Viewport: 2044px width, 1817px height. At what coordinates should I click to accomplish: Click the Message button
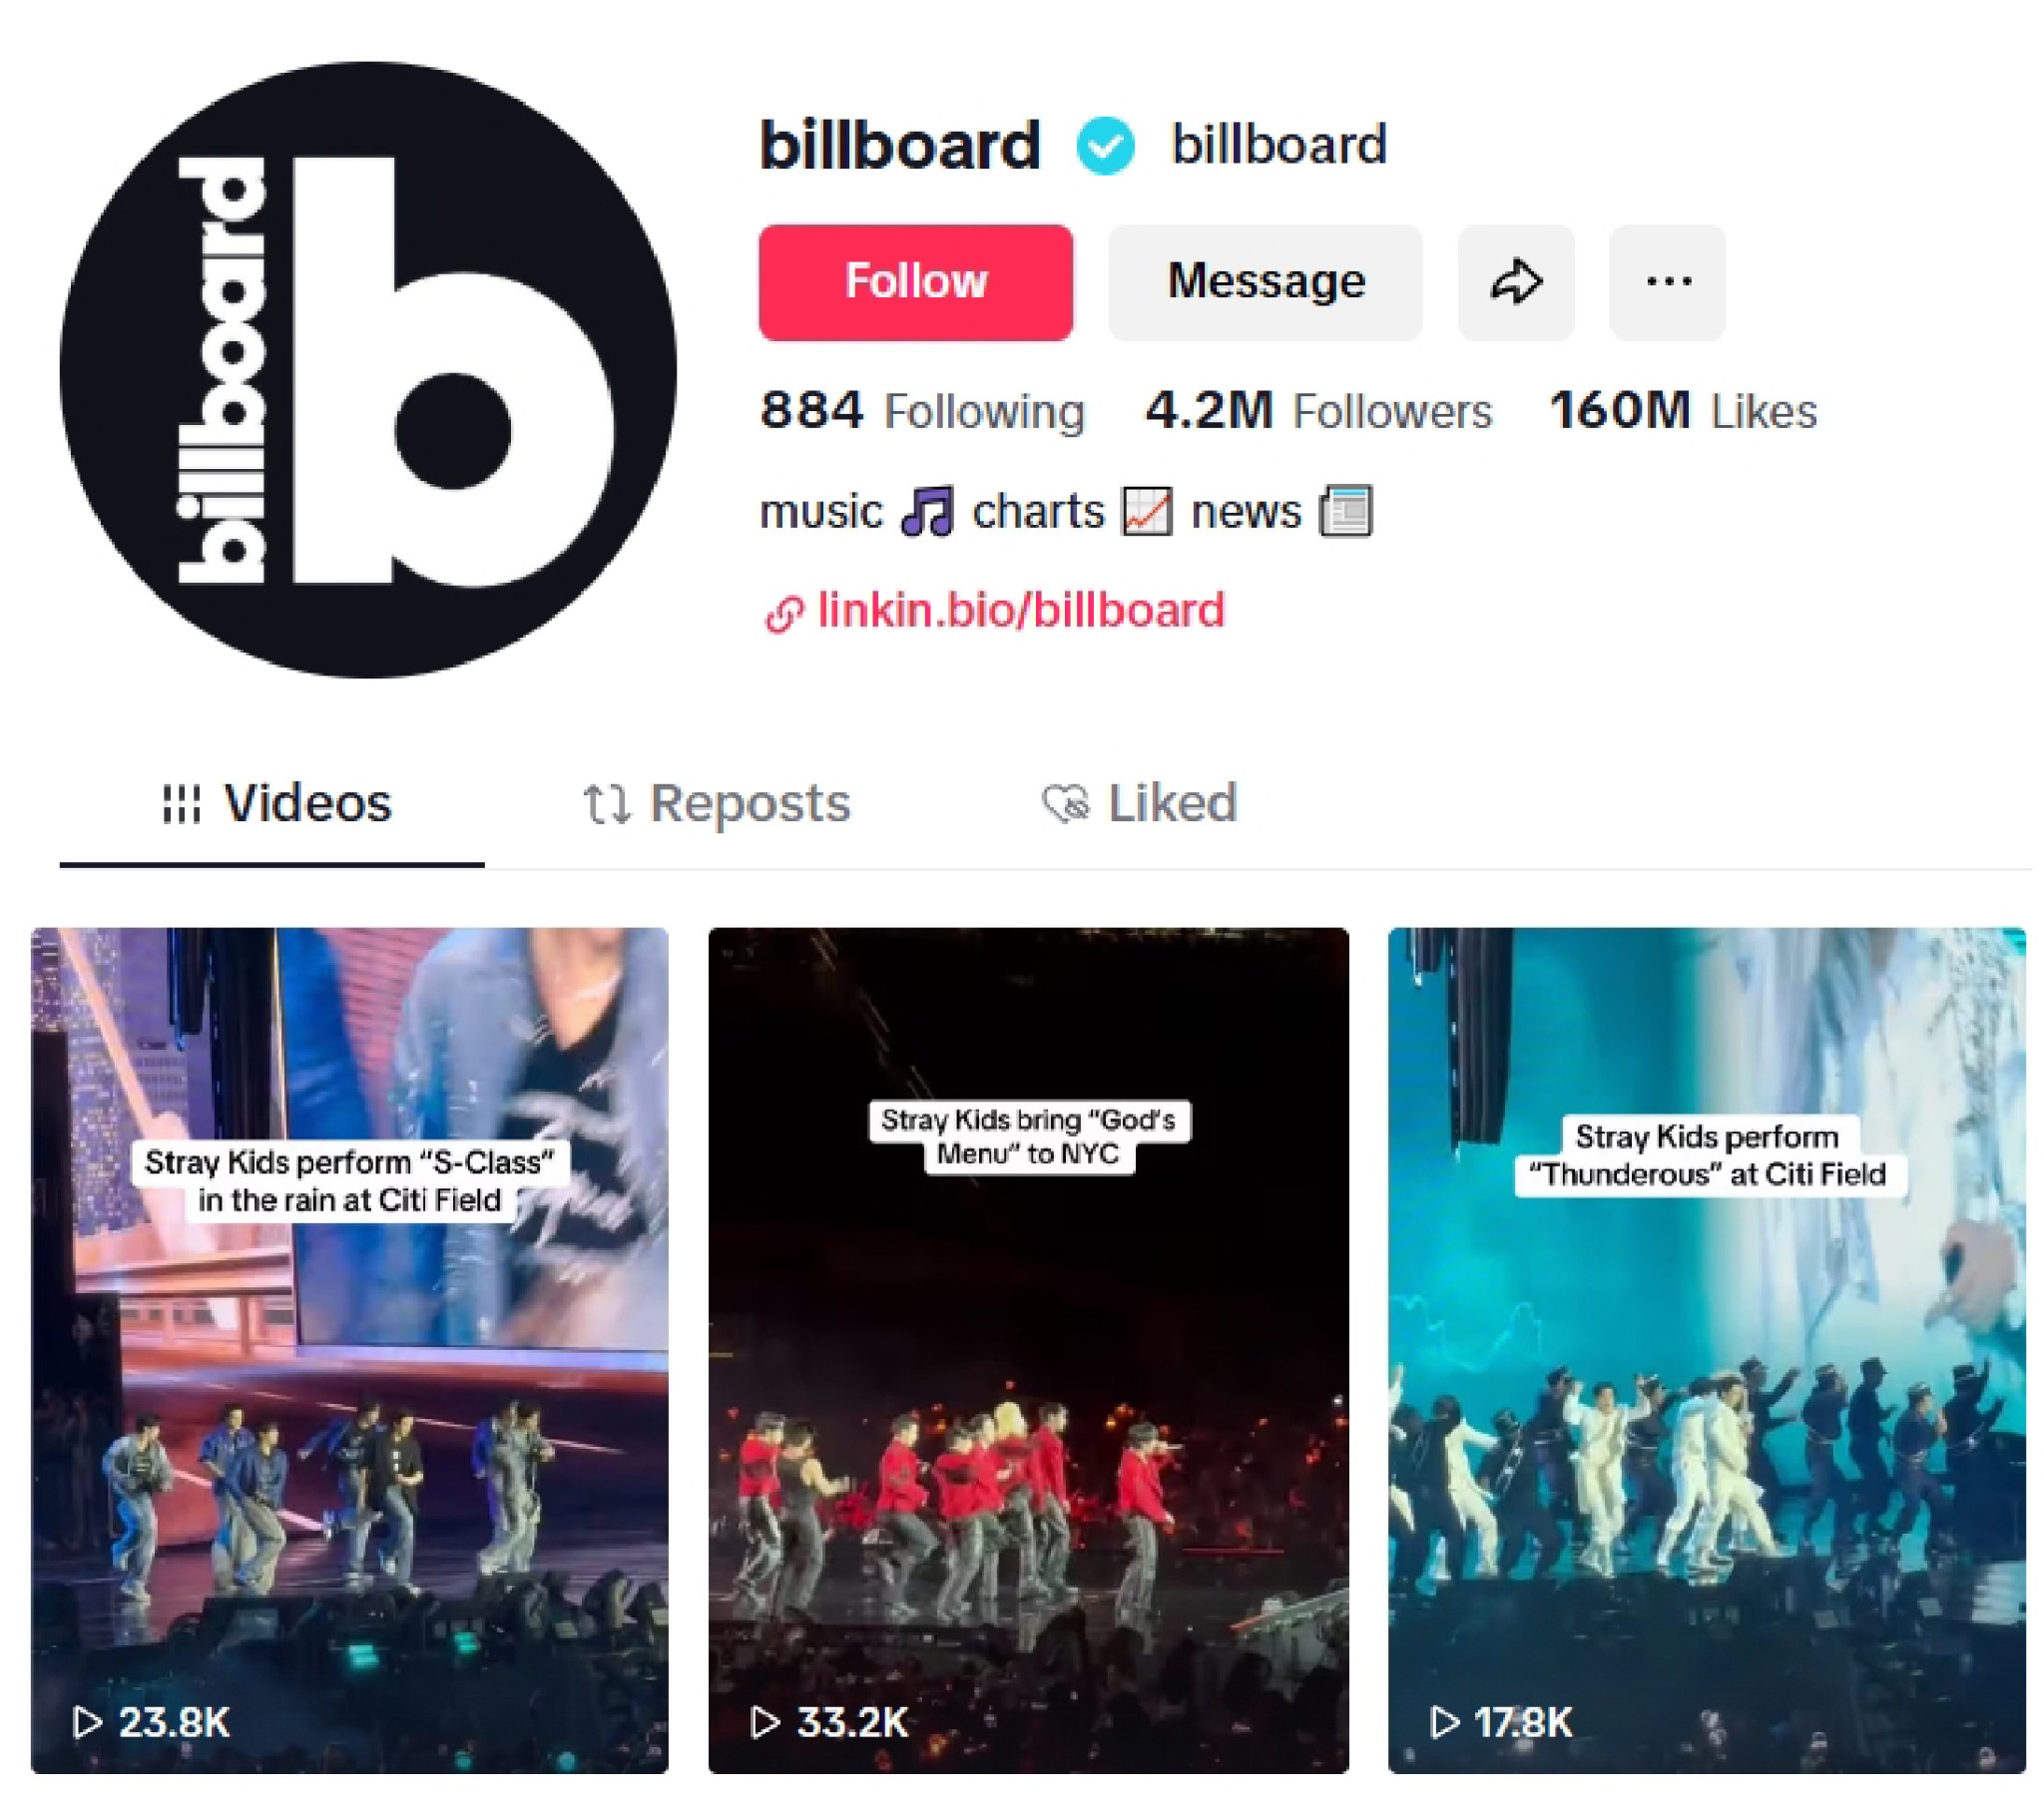(1265, 282)
